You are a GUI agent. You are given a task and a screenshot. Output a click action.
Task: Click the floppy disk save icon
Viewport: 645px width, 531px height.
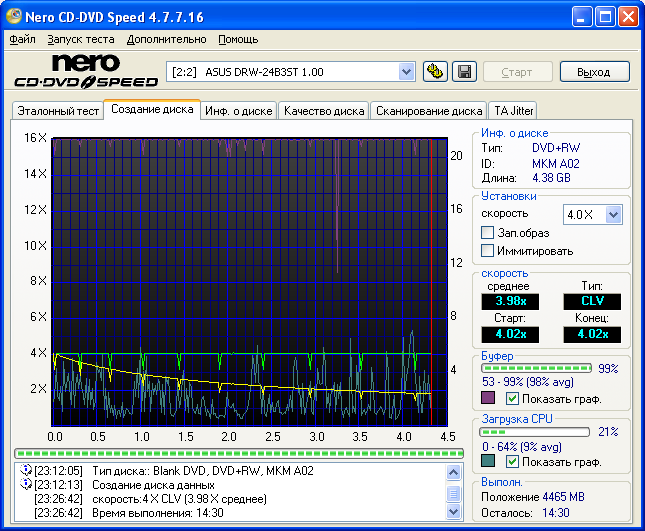coord(463,71)
